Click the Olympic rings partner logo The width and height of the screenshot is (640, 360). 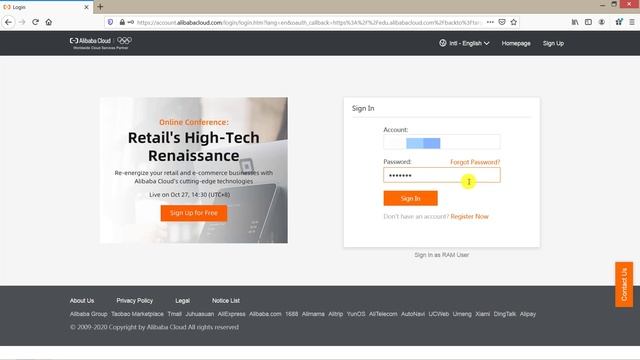(x=124, y=40)
